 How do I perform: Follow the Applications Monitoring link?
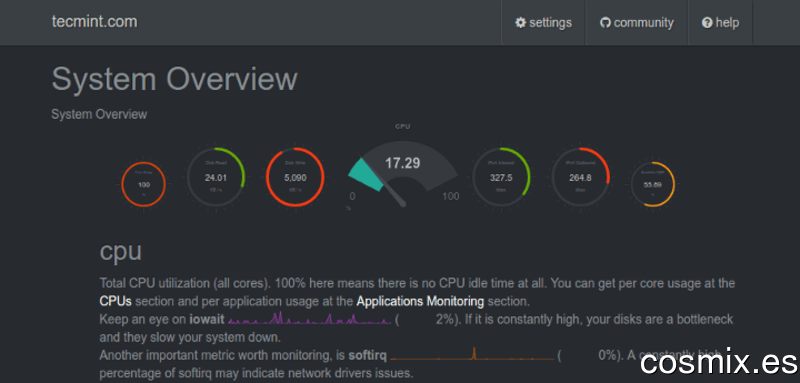tap(420, 301)
